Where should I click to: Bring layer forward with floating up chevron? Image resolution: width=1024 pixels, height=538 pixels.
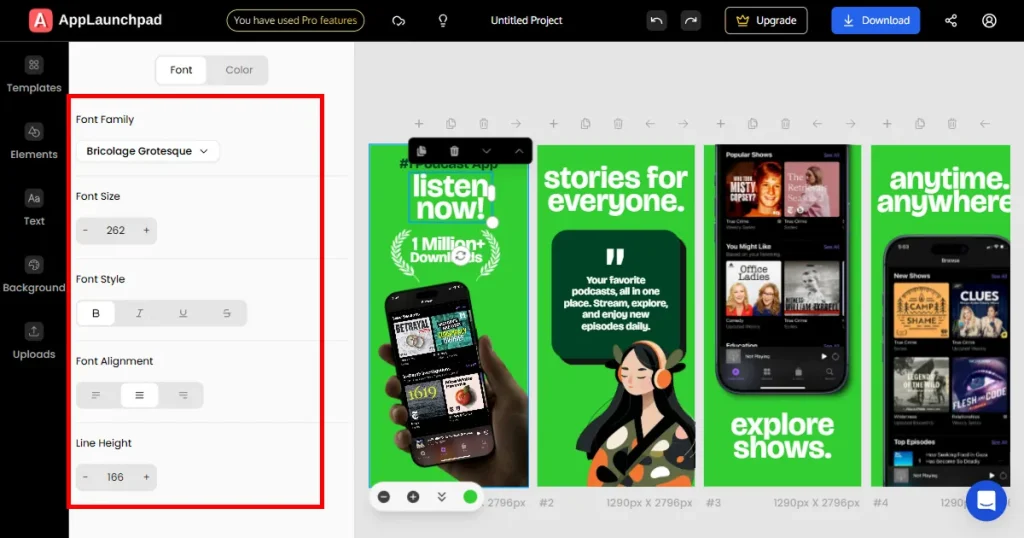(x=519, y=151)
